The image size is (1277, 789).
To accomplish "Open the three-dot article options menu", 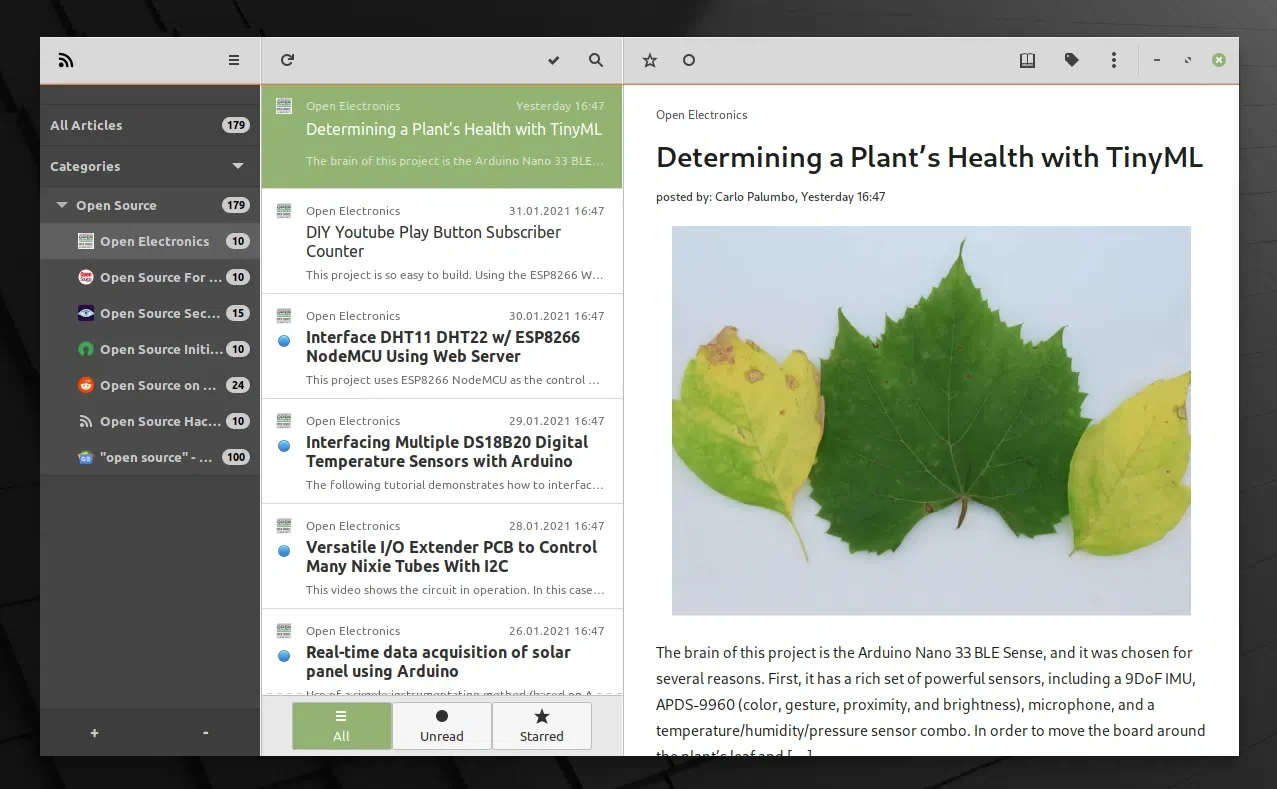I will (x=1114, y=60).
